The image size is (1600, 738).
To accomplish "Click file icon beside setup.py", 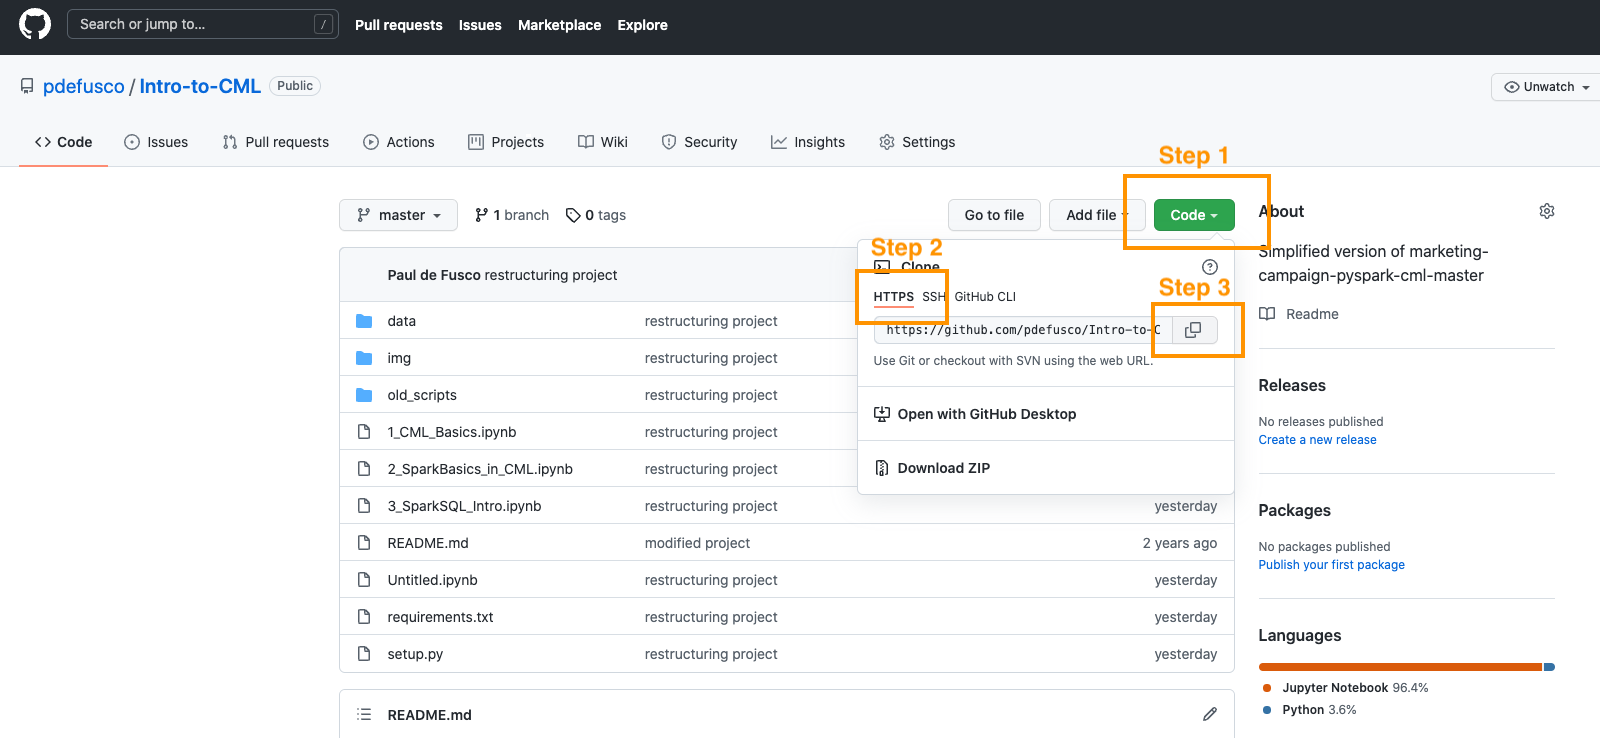I will point(364,654).
